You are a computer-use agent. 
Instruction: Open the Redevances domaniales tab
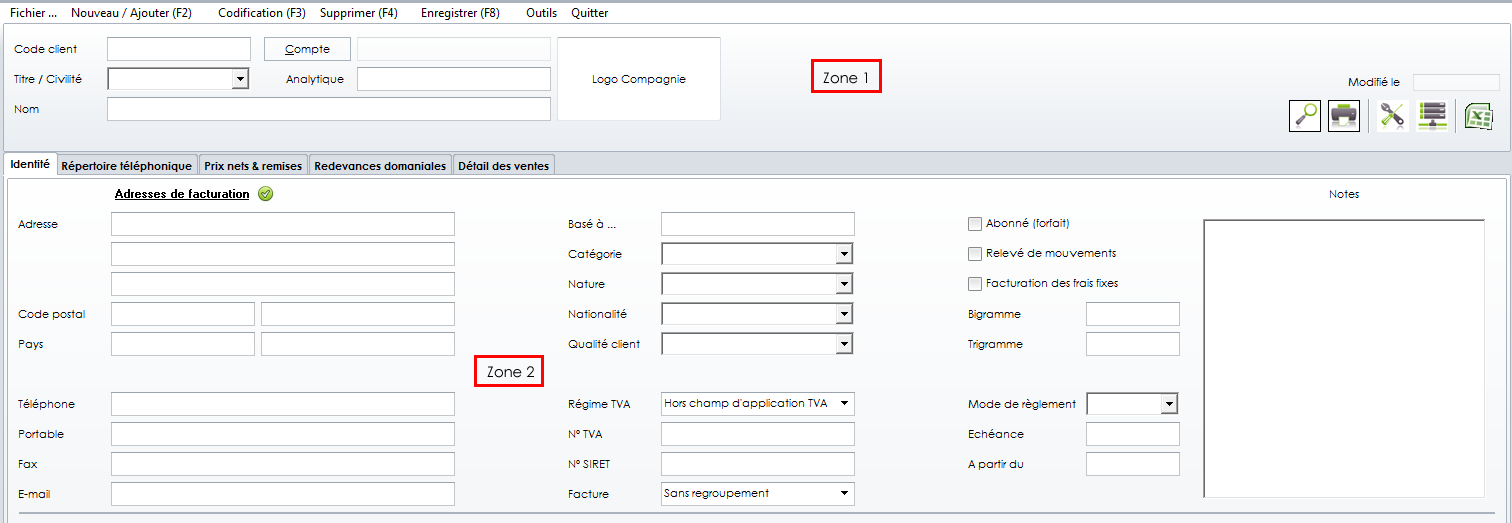[x=380, y=166]
